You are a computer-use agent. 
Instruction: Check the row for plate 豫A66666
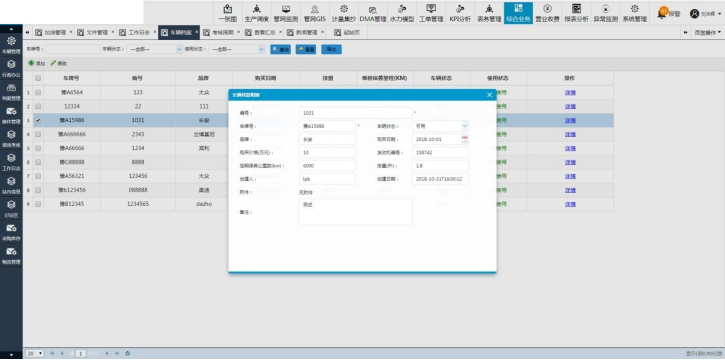pyautogui.click(x=38, y=148)
